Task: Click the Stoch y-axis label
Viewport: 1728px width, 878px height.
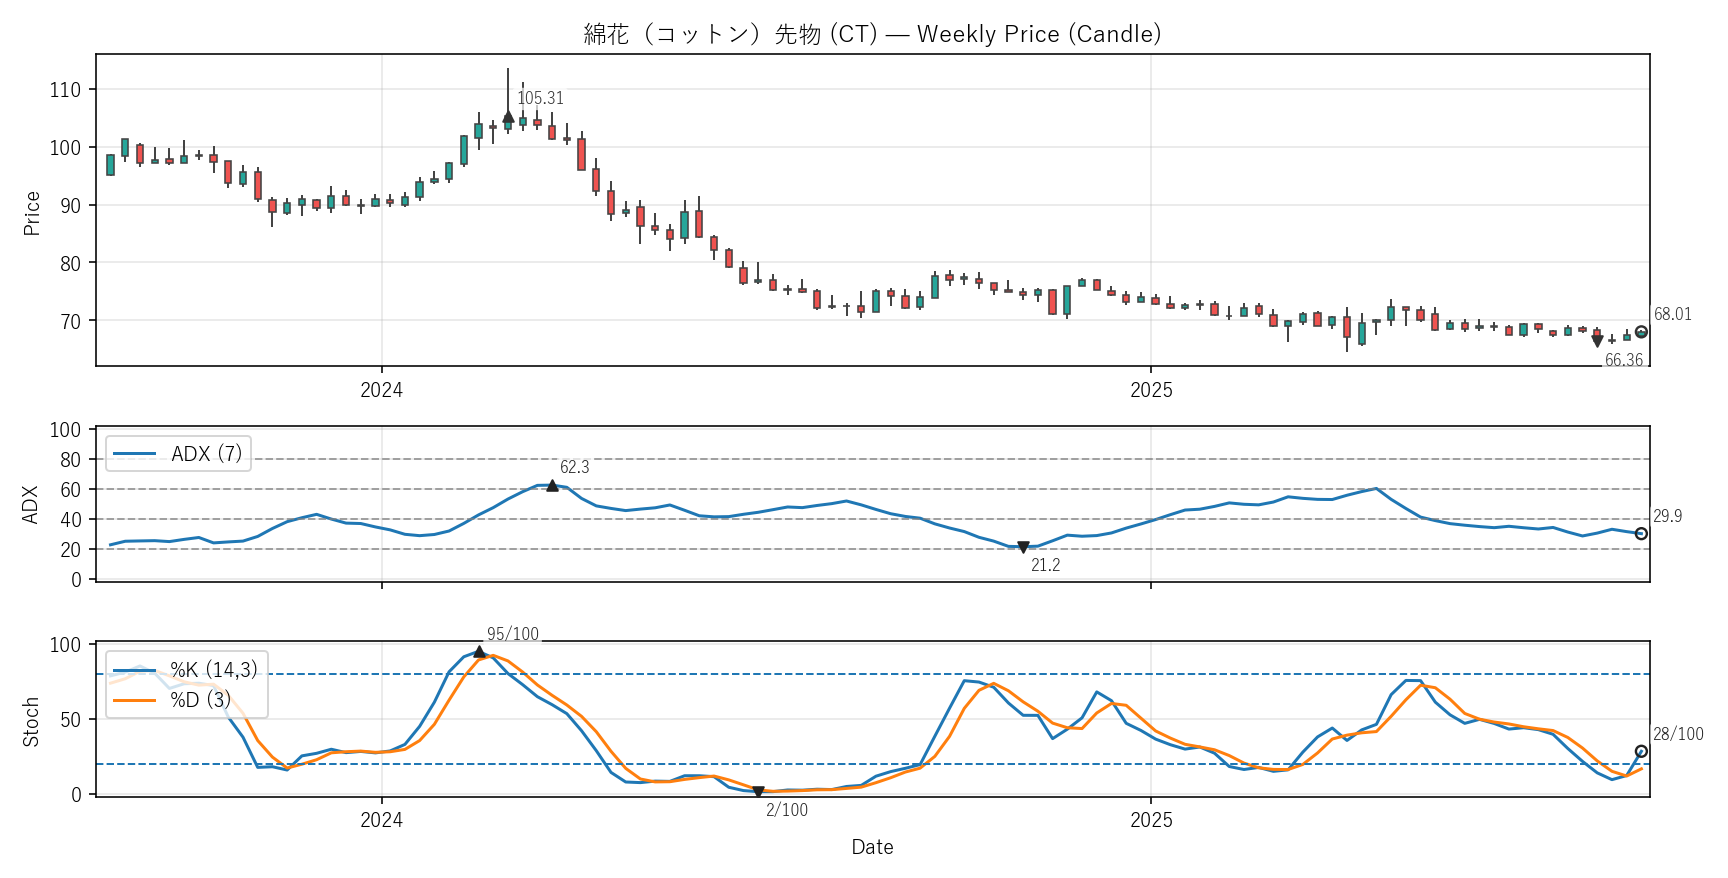Action: pyautogui.click(x=31, y=722)
